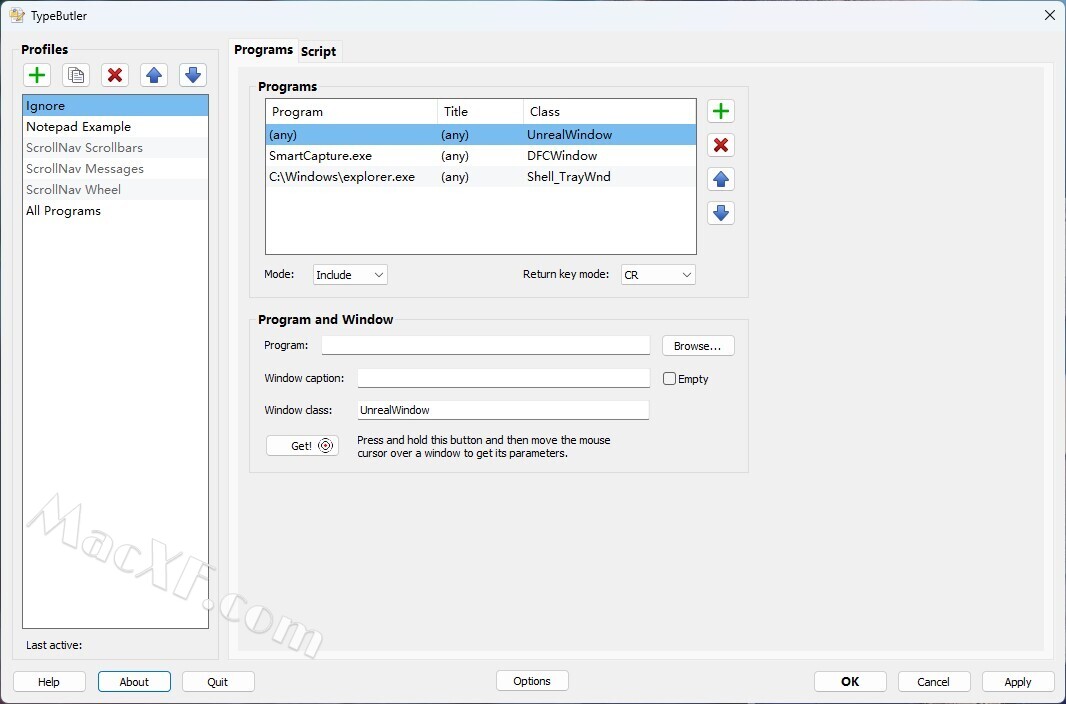Screen dimensions: 1066x704
Task: Apply the current settings
Action: pyautogui.click(x=1018, y=682)
